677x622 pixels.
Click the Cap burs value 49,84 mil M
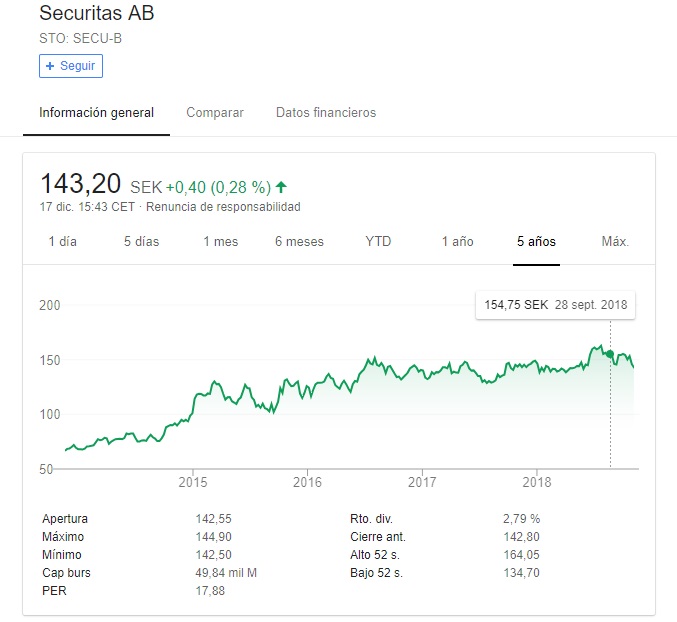pyautogui.click(x=226, y=573)
